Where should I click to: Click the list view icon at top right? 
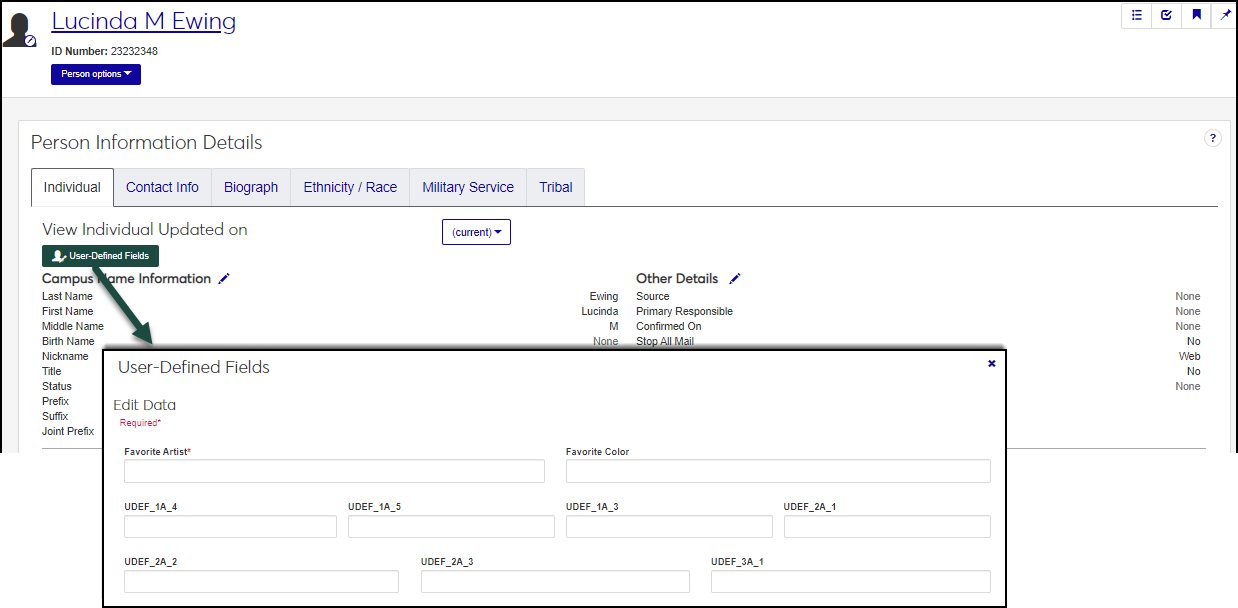click(x=1137, y=15)
